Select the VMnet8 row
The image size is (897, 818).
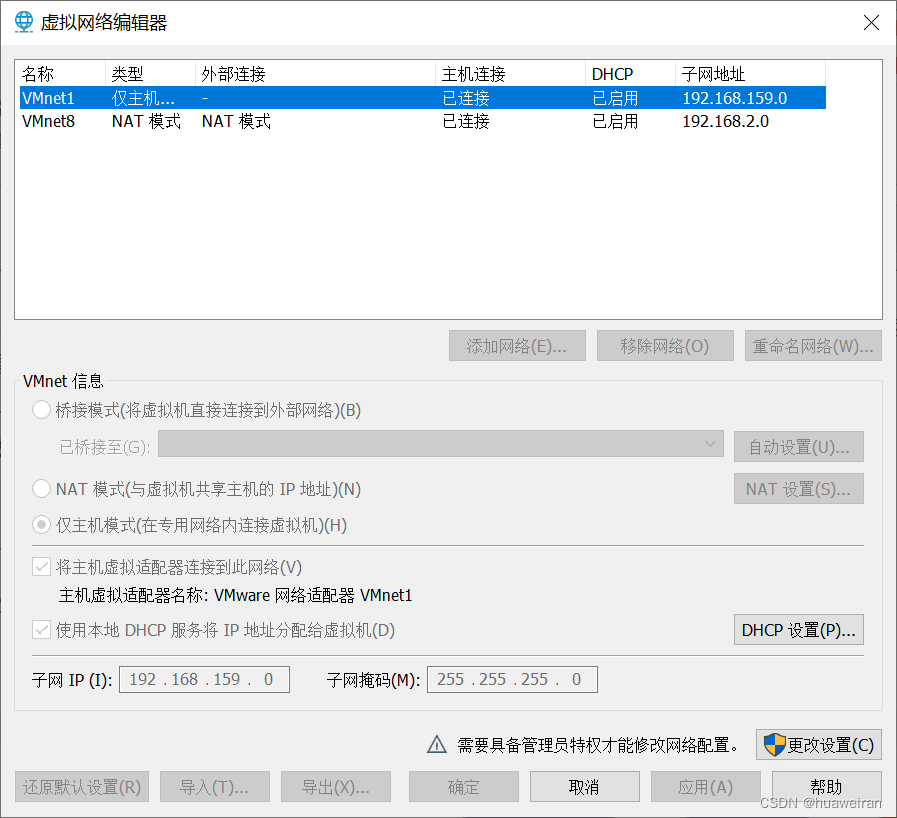[x=423, y=121]
